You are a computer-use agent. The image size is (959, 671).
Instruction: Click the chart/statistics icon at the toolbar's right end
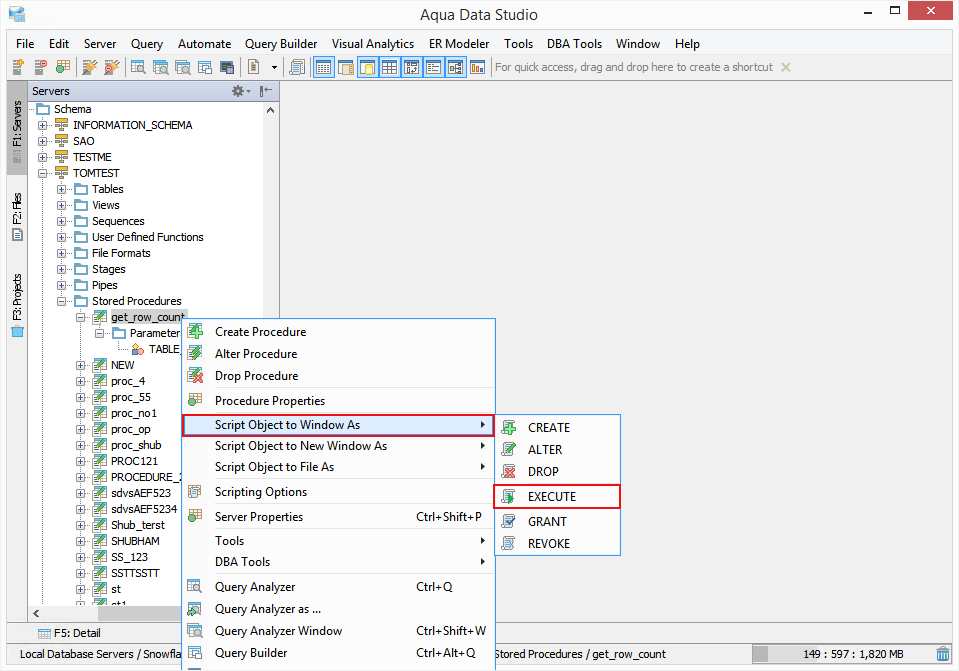476,66
